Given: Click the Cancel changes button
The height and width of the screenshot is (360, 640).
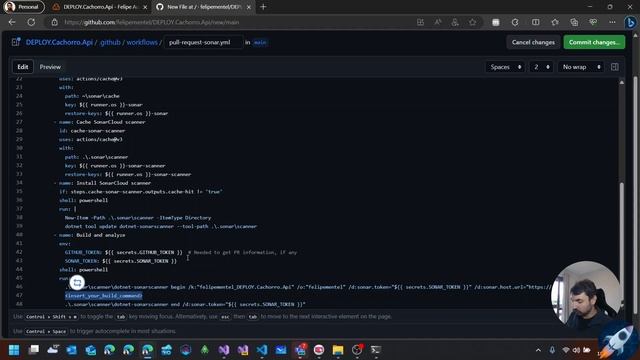Looking at the screenshot, I should click(x=533, y=42).
